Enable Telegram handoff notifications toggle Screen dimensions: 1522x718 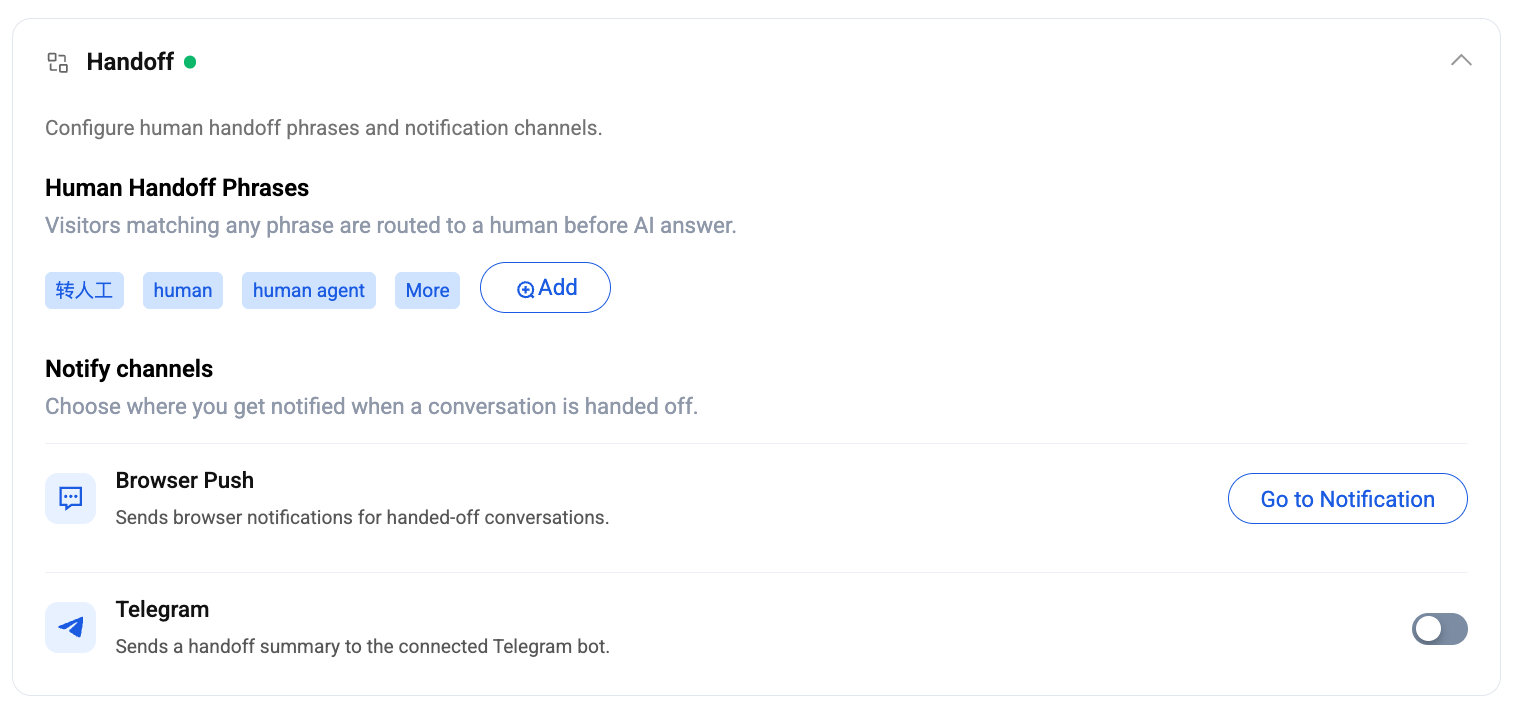(x=1439, y=629)
